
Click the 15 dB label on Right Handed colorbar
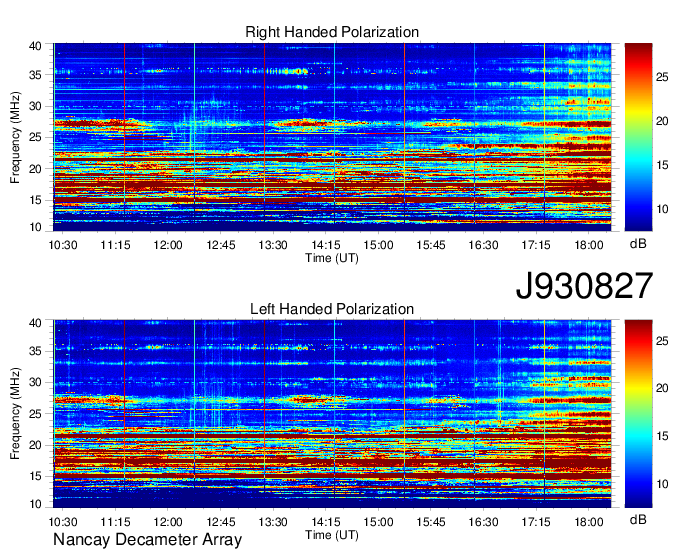(662, 165)
